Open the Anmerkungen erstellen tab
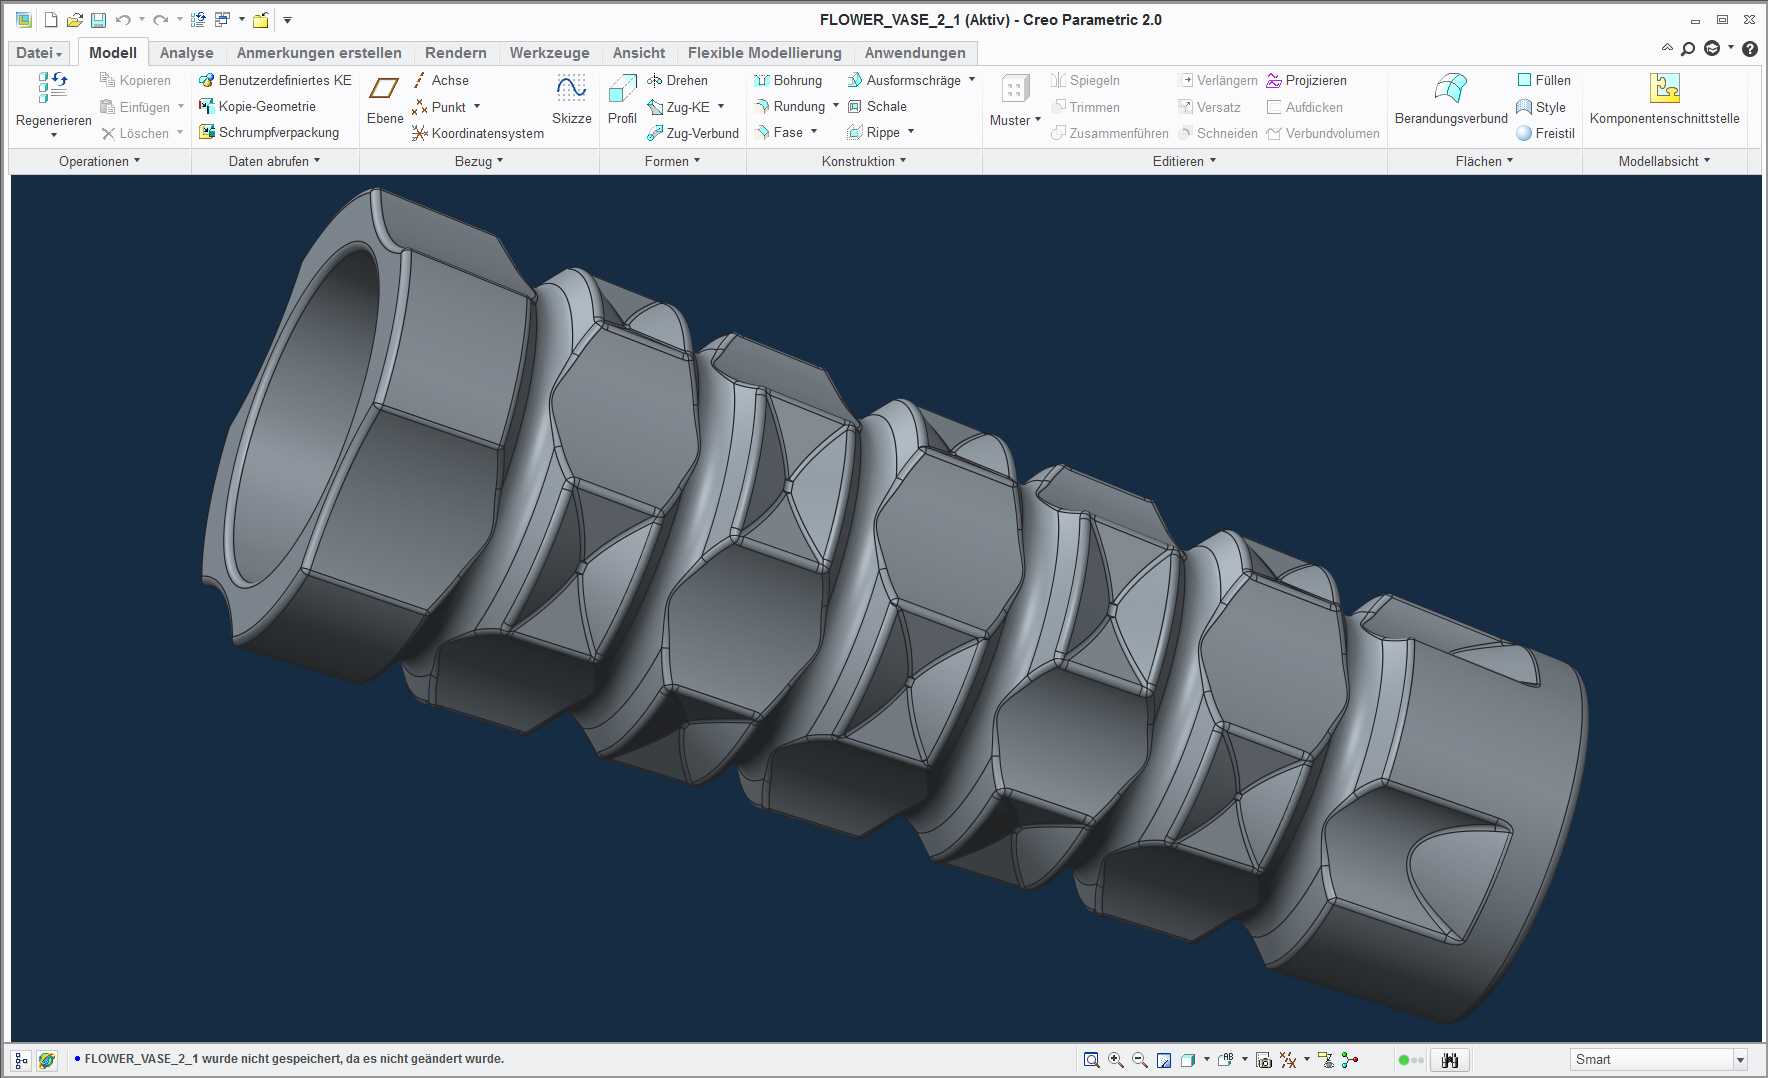The height and width of the screenshot is (1078, 1768). pyautogui.click(x=319, y=53)
